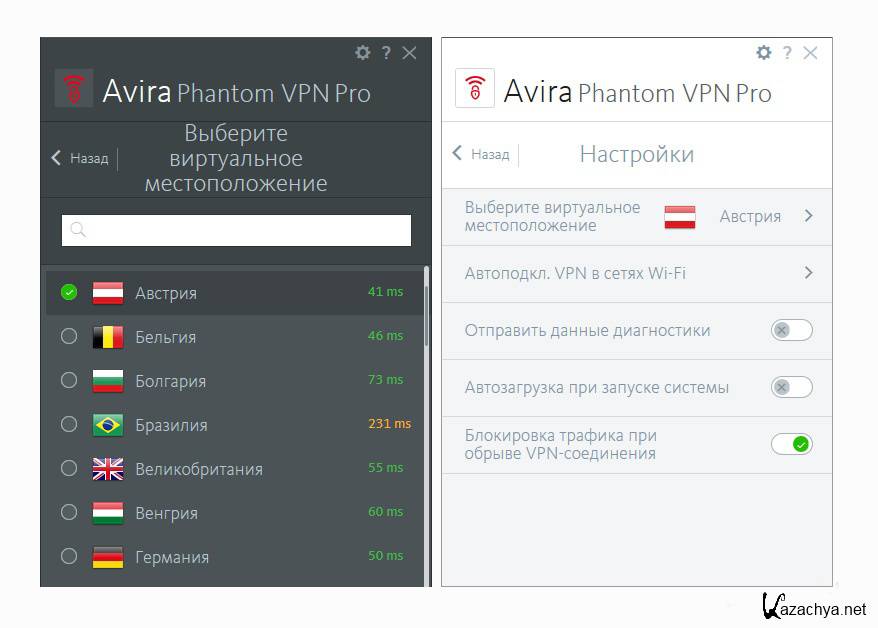Click help question mark in white window
The height and width of the screenshot is (628, 878).
point(787,53)
